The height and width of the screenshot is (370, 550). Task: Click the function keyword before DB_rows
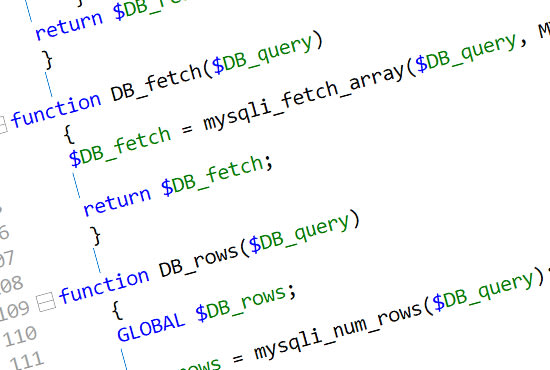[x=104, y=286]
